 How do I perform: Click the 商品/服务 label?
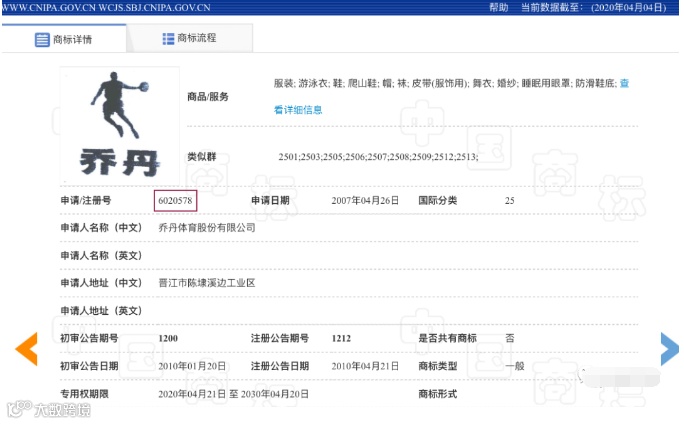pyautogui.click(x=208, y=97)
